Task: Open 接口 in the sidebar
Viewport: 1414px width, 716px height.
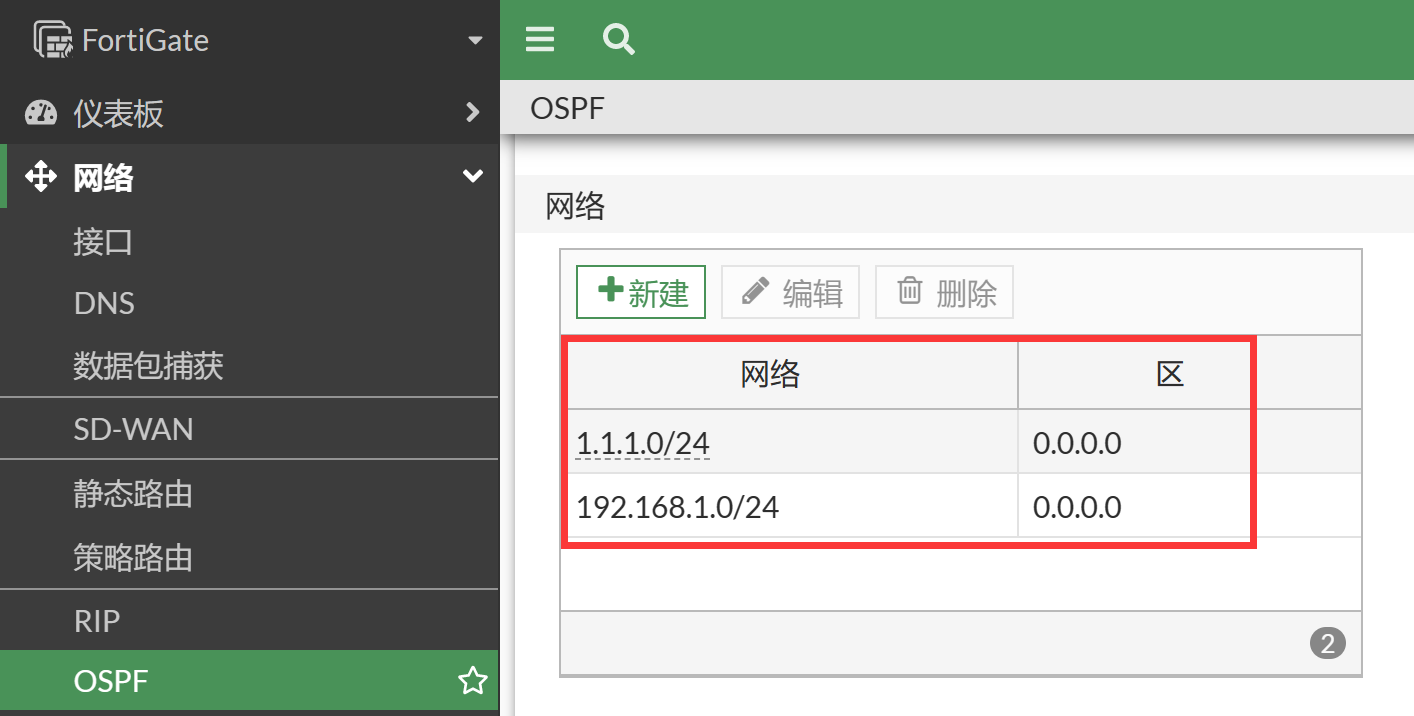Action: click(x=103, y=242)
